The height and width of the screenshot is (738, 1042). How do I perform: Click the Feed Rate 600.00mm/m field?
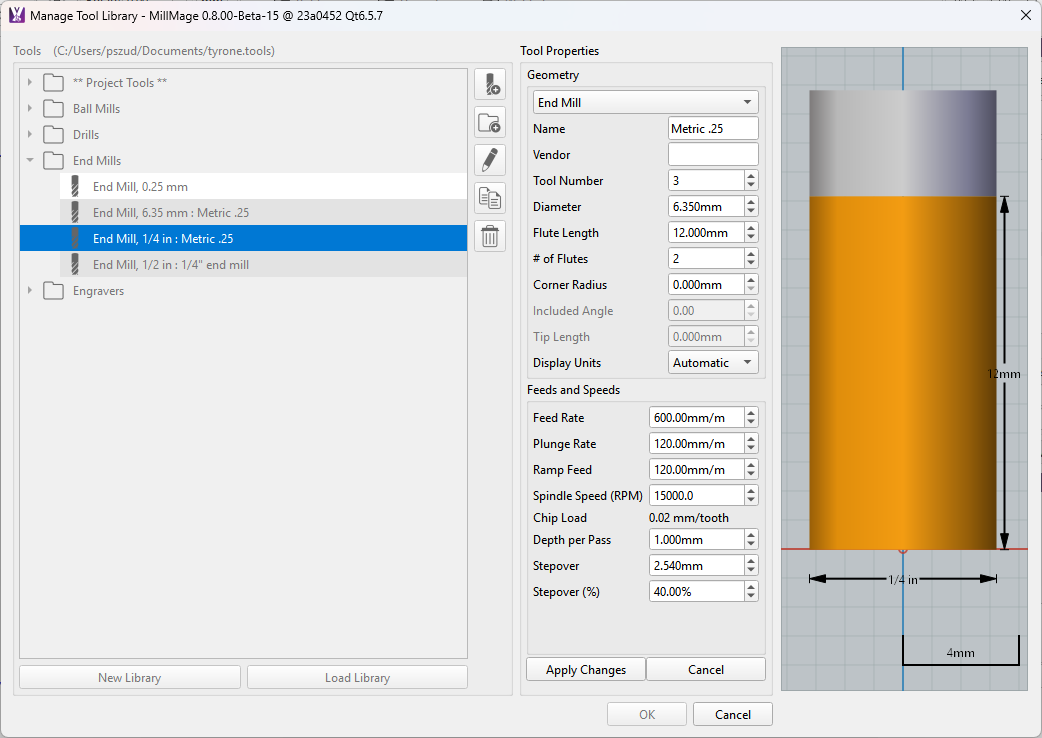696,417
